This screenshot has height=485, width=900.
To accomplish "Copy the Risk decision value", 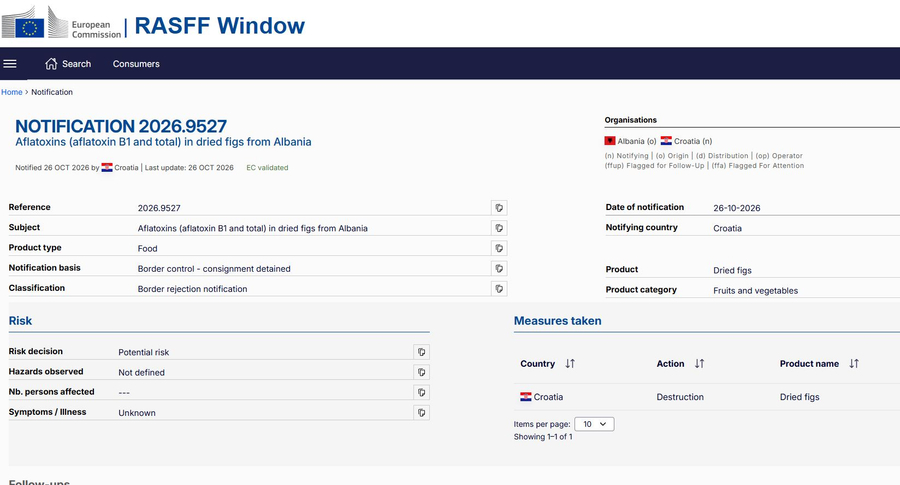I will click(421, 352).
